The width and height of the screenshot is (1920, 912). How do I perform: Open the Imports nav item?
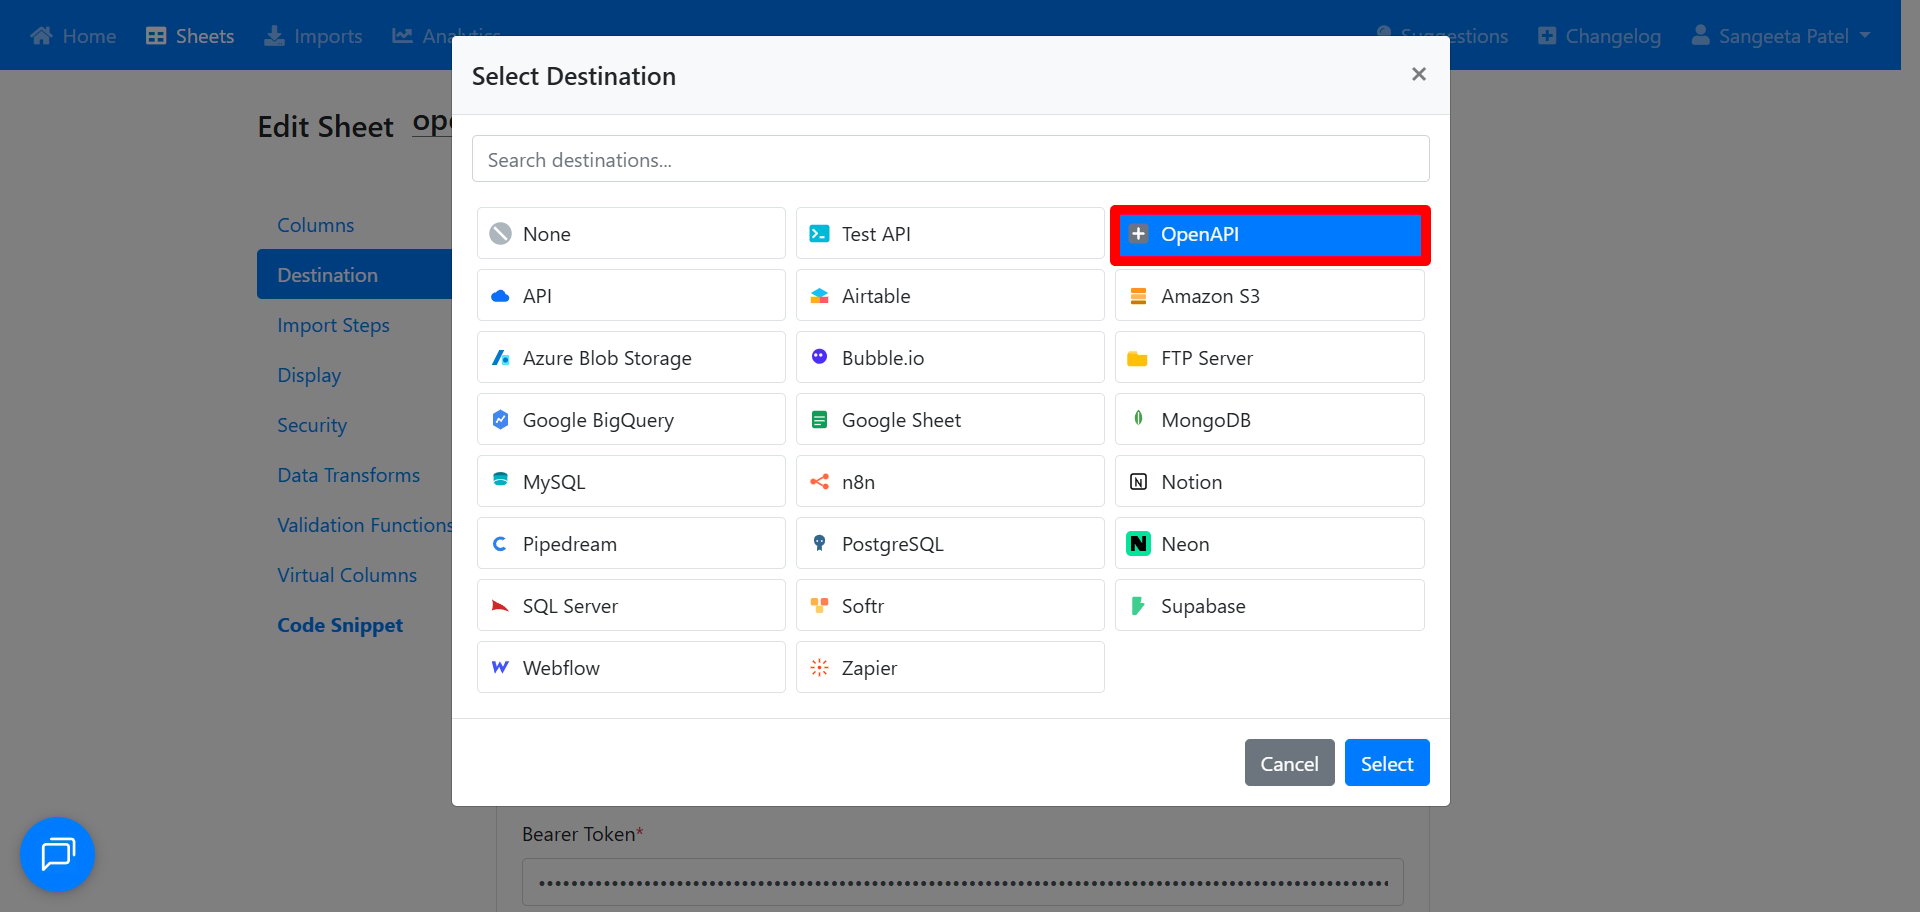(313, 36)
